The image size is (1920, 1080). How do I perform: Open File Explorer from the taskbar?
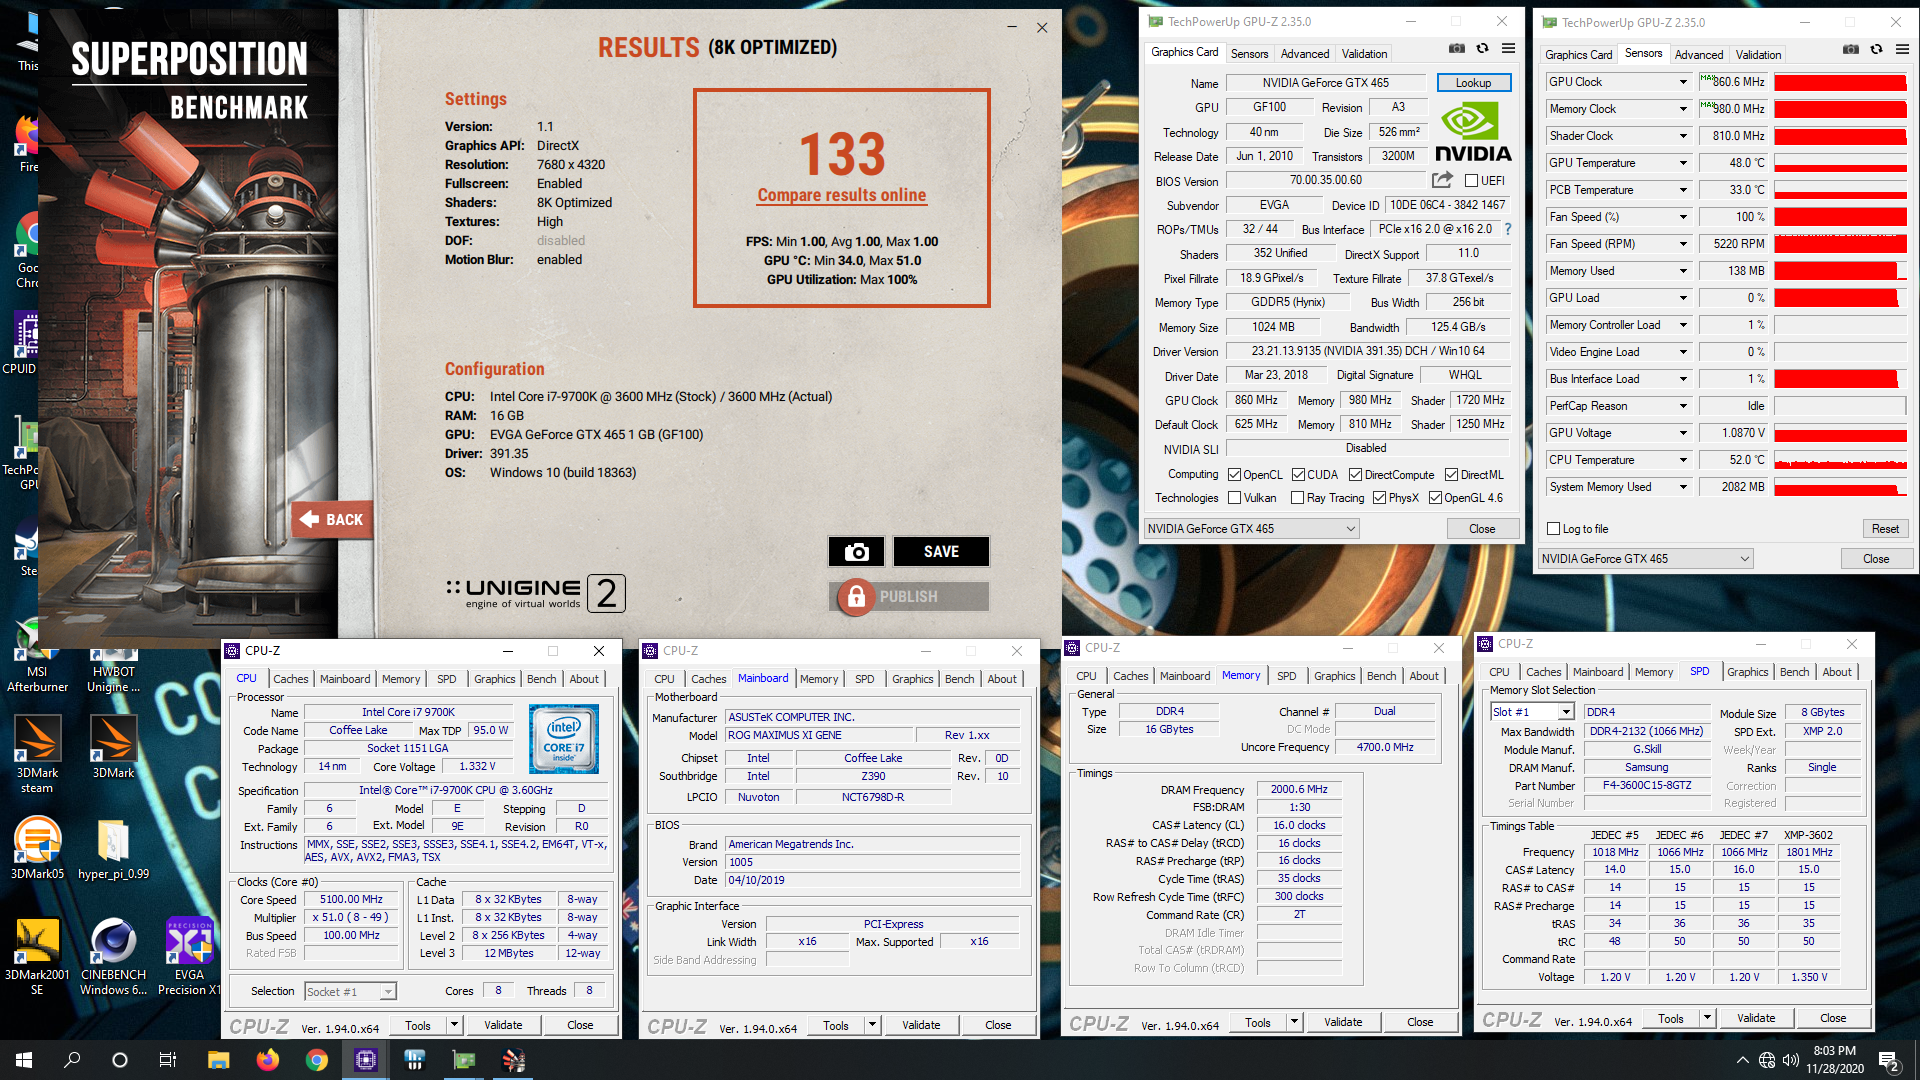[219, 1060]
